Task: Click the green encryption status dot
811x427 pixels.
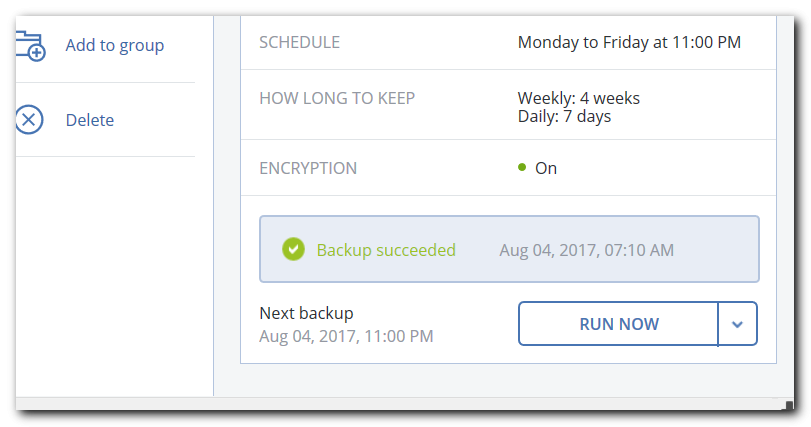Action: (x=522, y=167)
